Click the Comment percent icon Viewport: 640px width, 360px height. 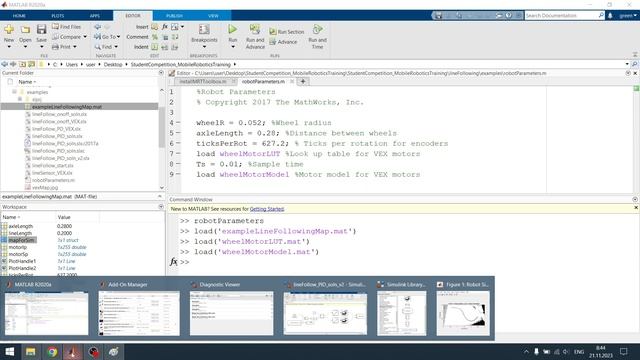point(155,37)
